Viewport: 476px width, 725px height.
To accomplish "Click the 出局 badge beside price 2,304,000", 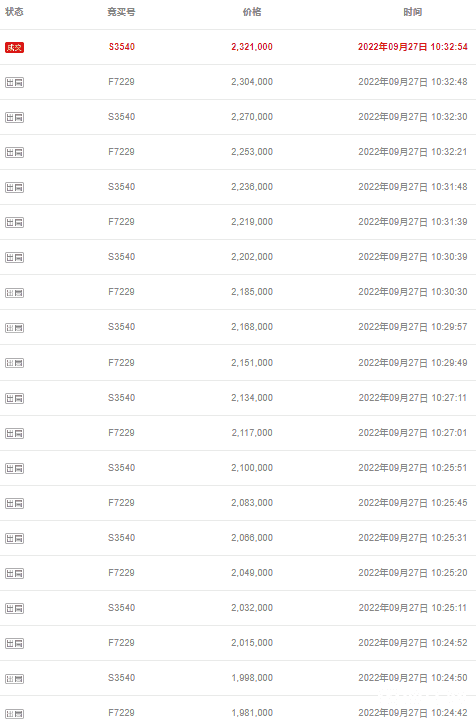I will 14,82.
